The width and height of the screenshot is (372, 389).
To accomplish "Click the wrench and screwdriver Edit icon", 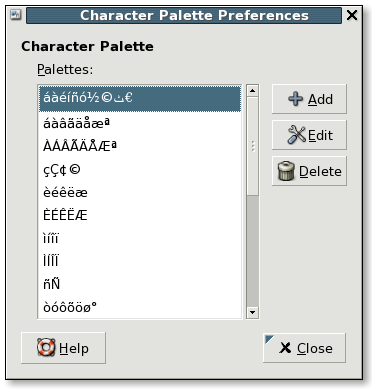I will [x=297, y=135].
